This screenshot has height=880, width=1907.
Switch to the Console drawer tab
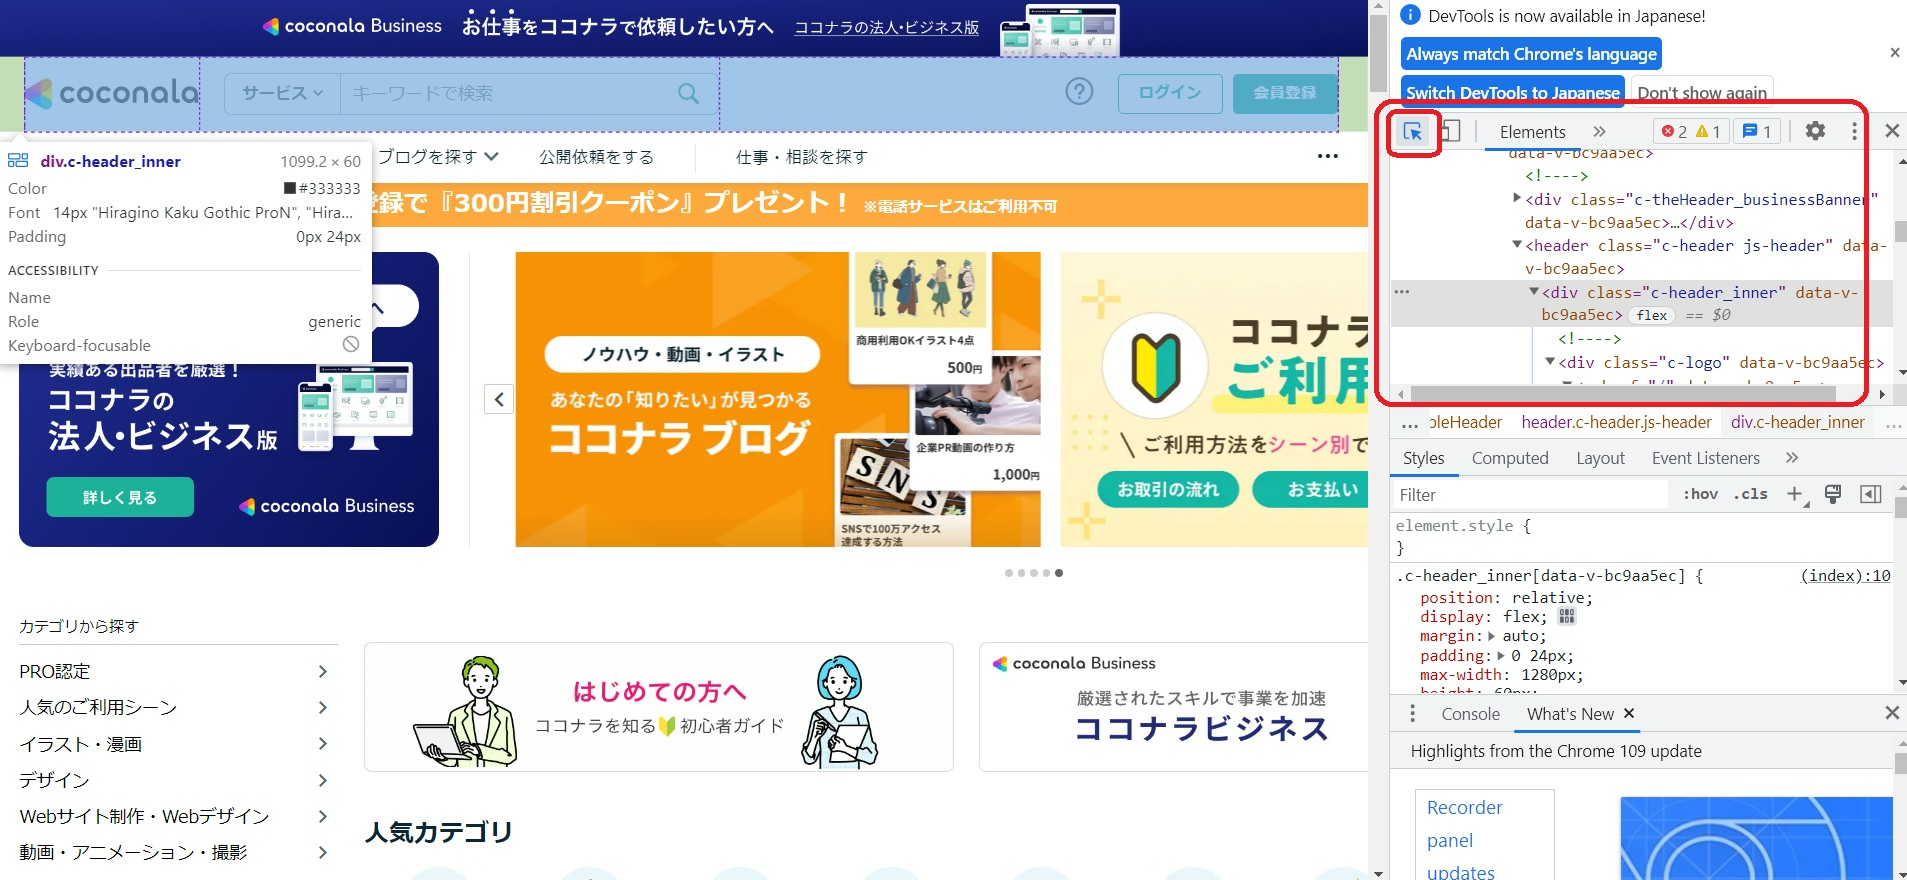coord(1470,714)
